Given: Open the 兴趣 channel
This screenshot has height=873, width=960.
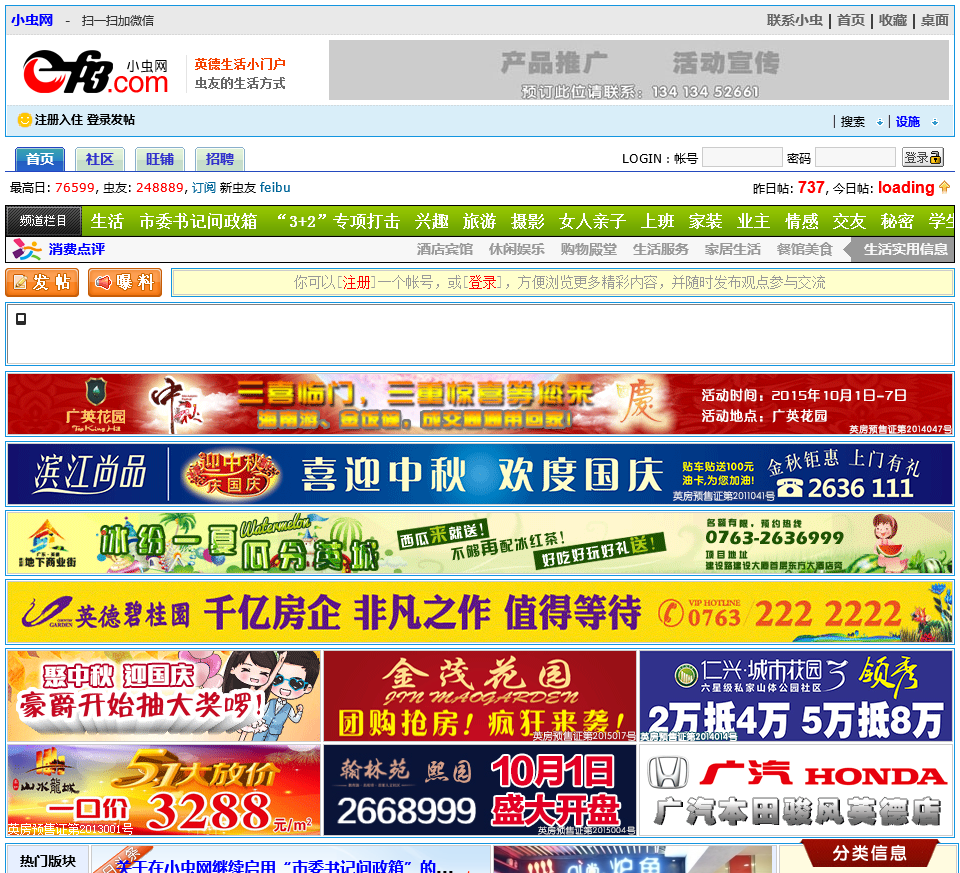Looking at the screenshot, I should pyautogui.click(x=432, y=221).
